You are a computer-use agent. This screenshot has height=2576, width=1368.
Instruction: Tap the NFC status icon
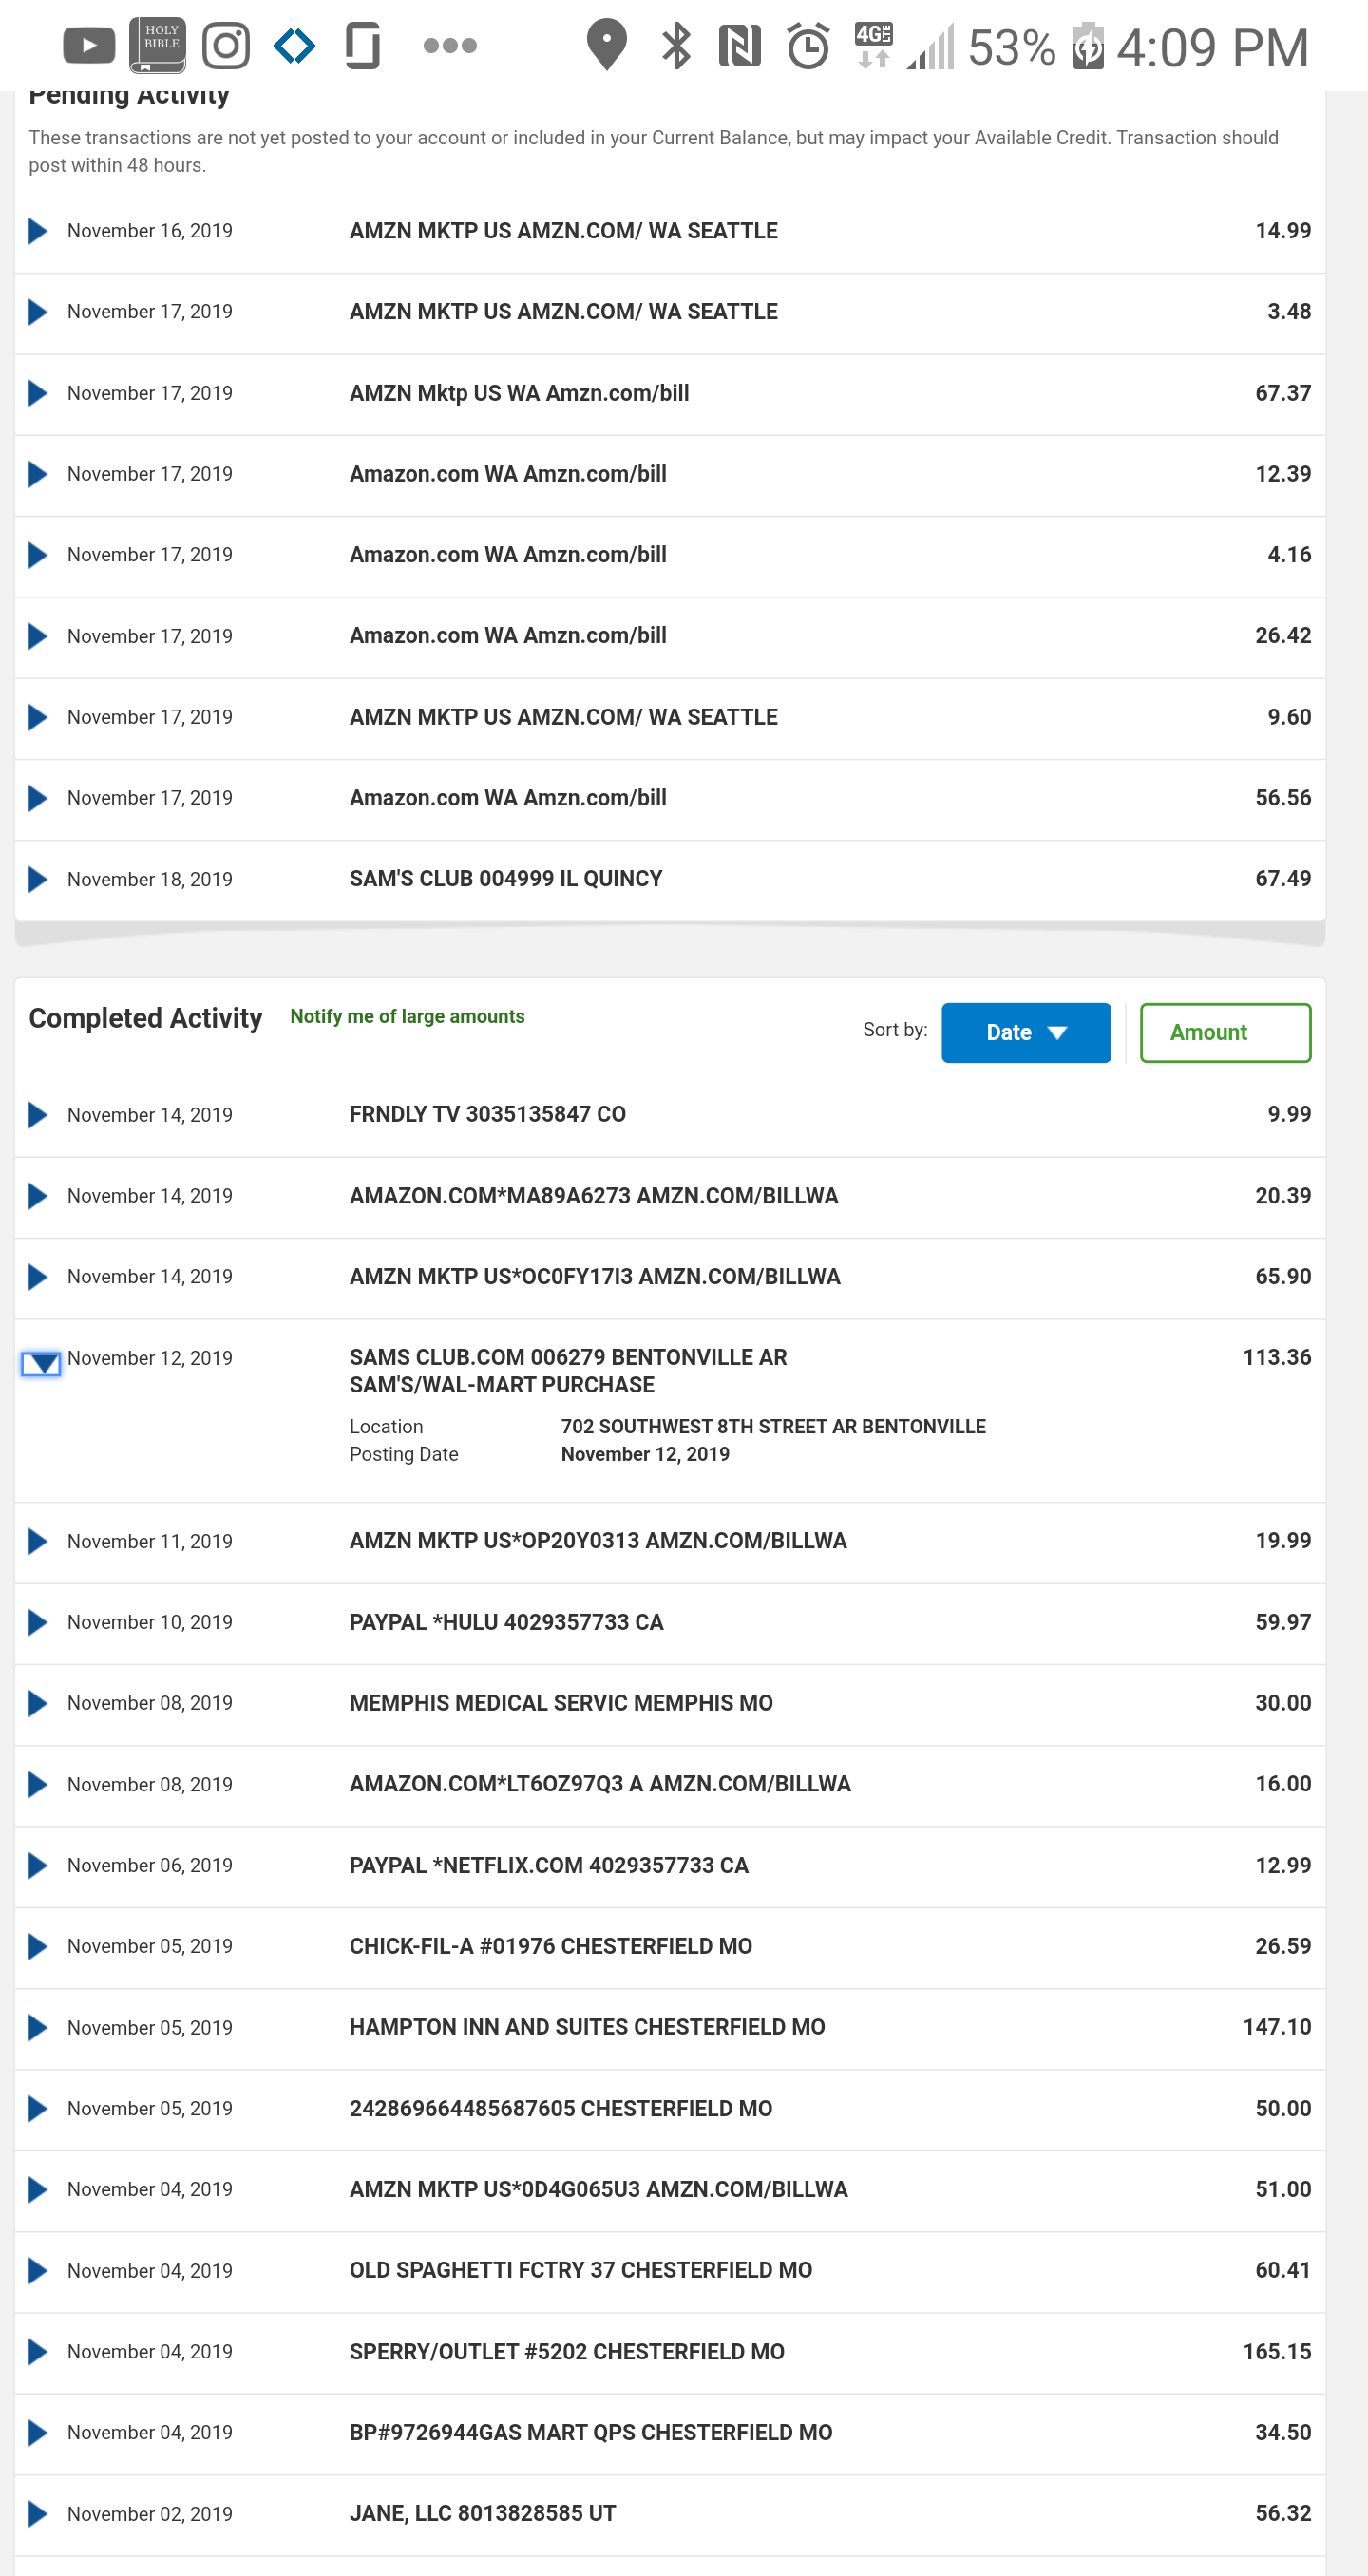coord(740,46)
